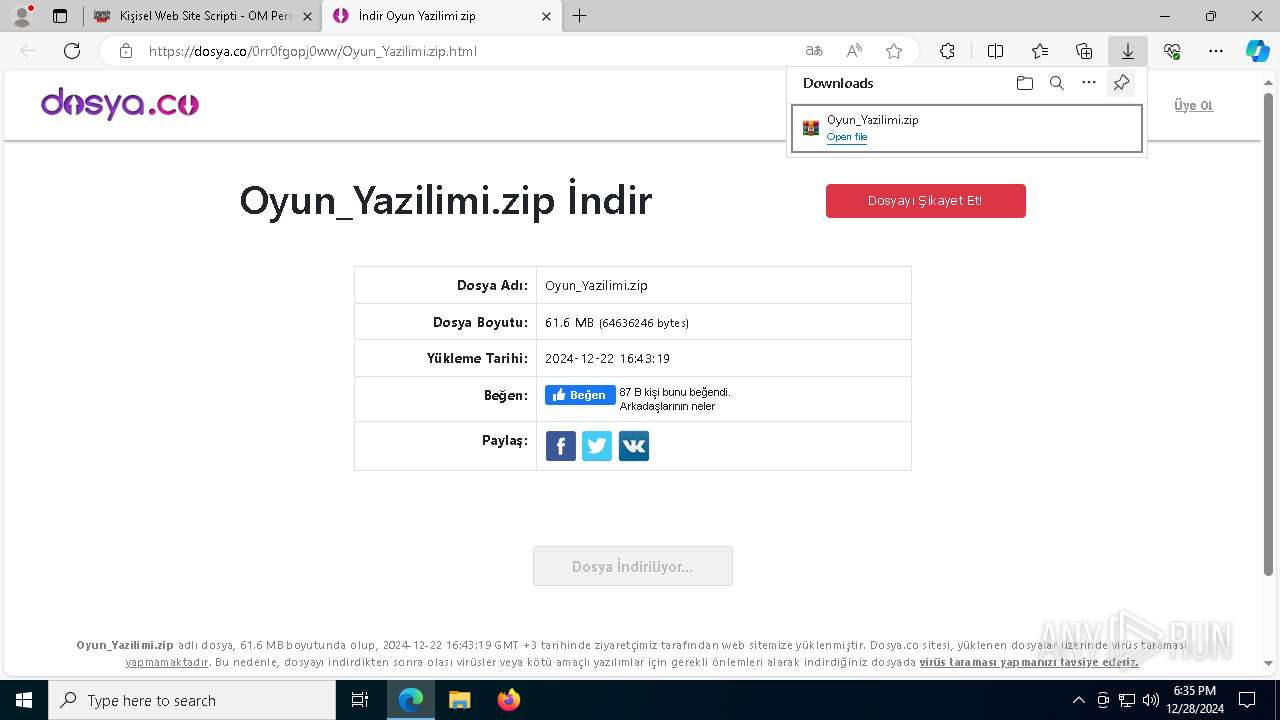The height and width of the screenshot is (720, 1280).
Task: Open Favorites list icon
Action: 1040,51
